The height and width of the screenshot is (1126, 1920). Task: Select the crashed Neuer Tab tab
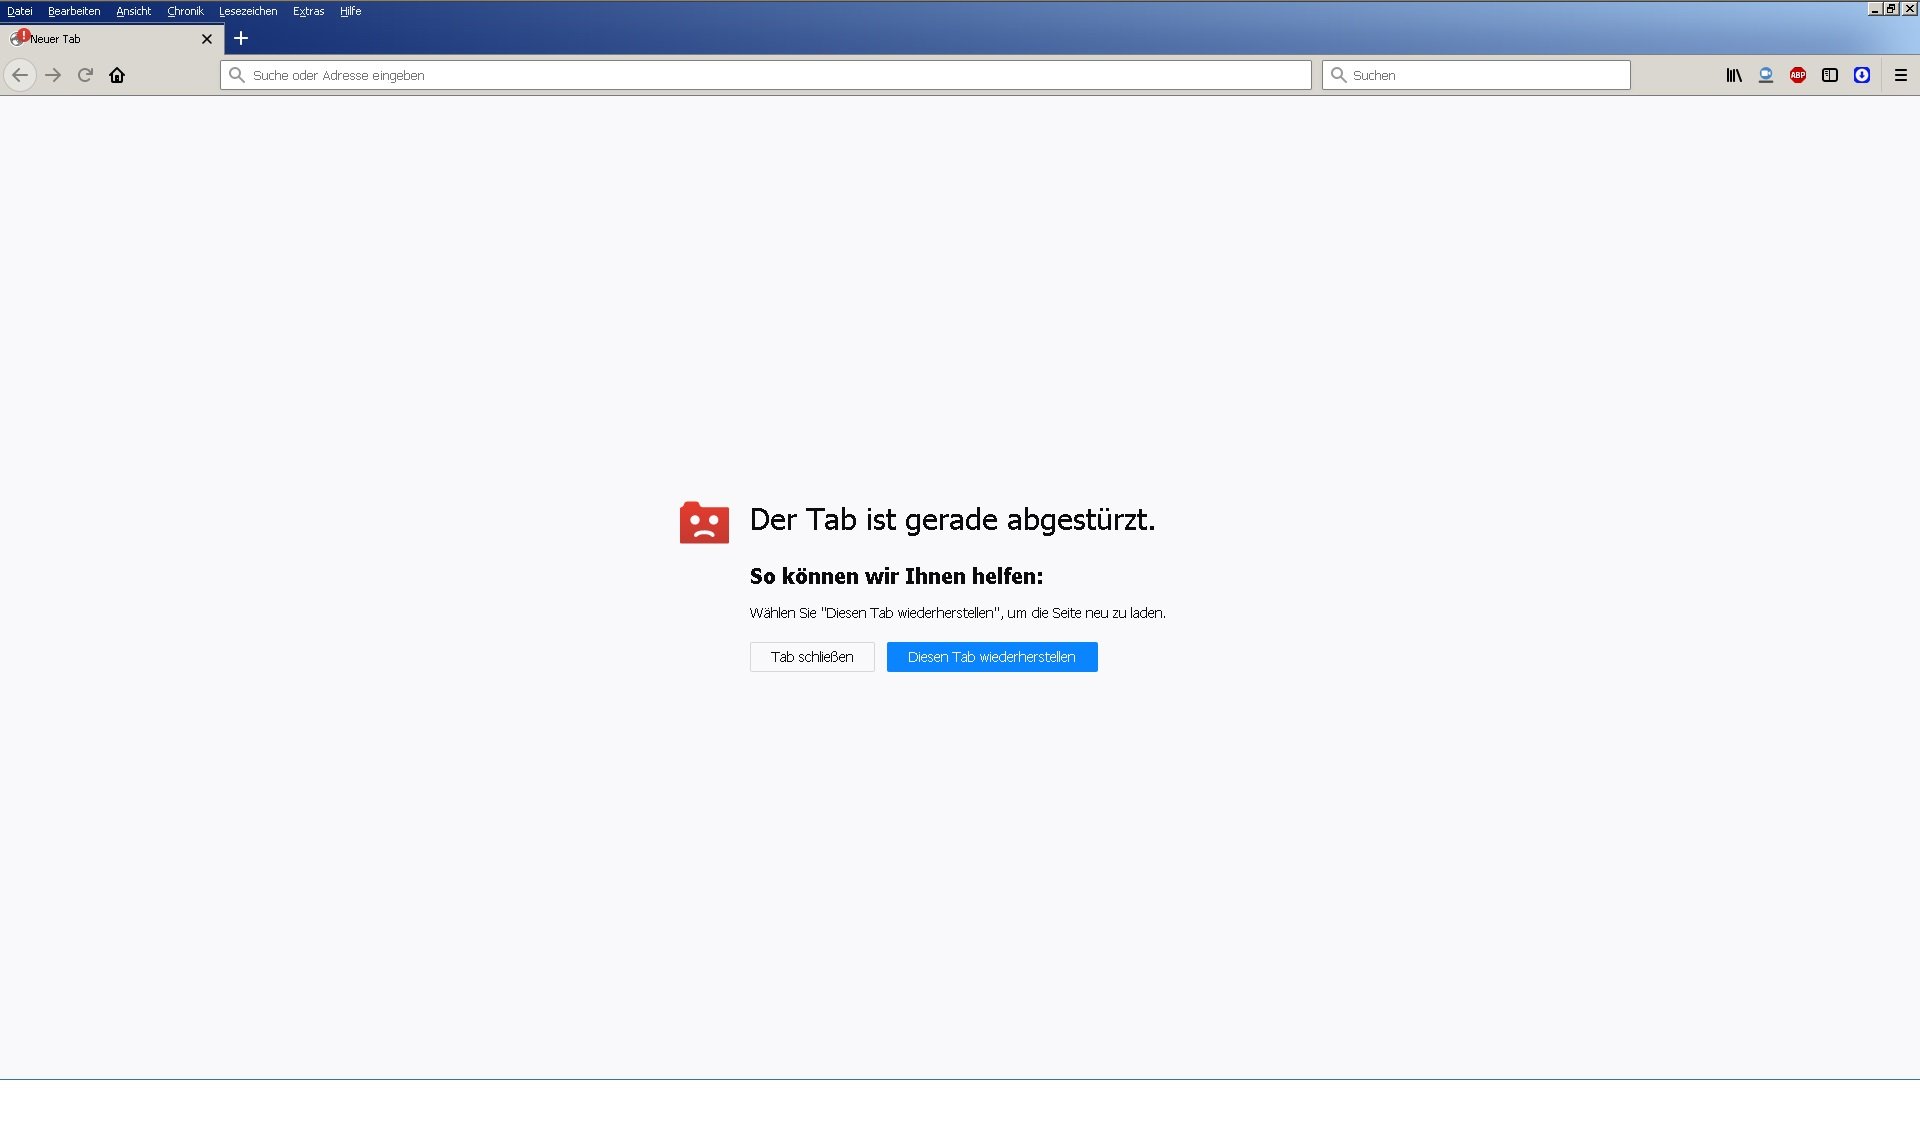pyautogui.click(x=100, y=39)
